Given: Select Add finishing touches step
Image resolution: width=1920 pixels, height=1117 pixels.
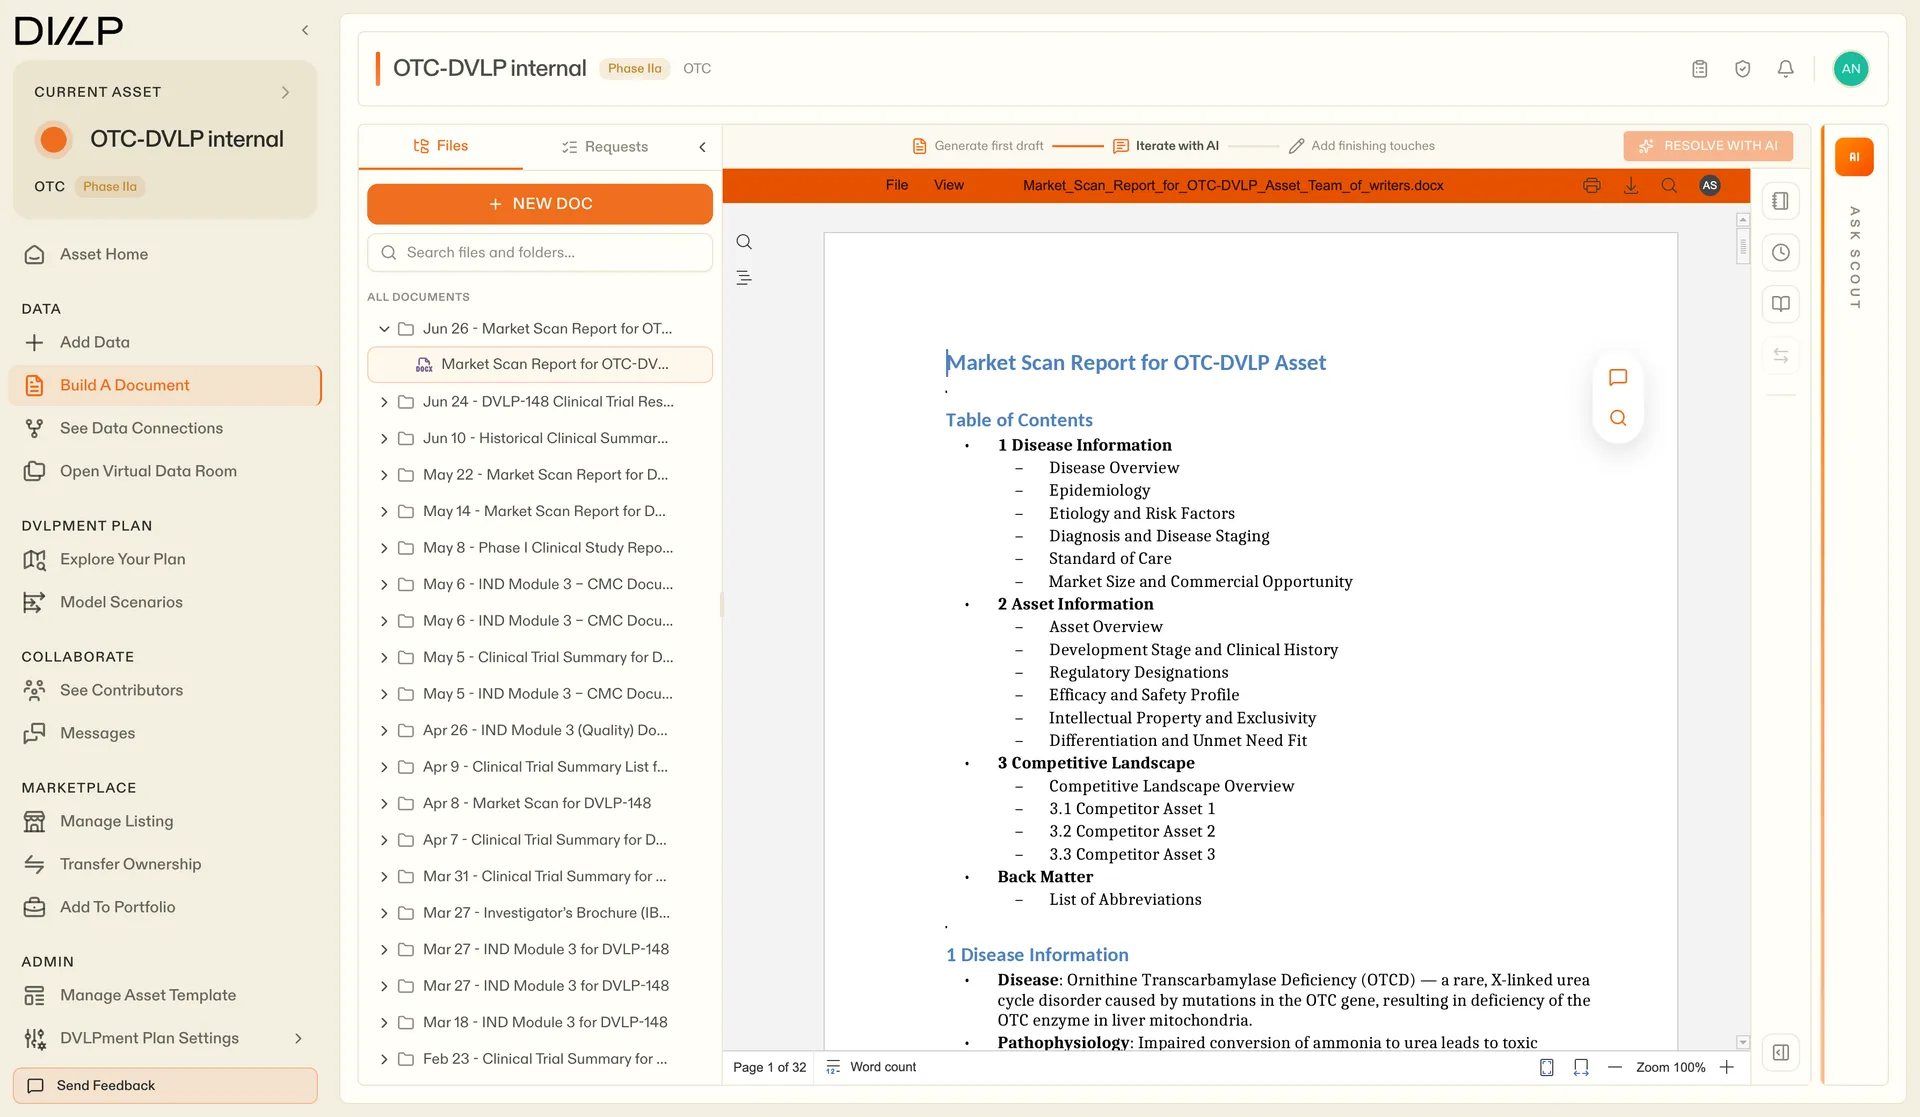Looking at the screenshot, I should coord(1362,146).
